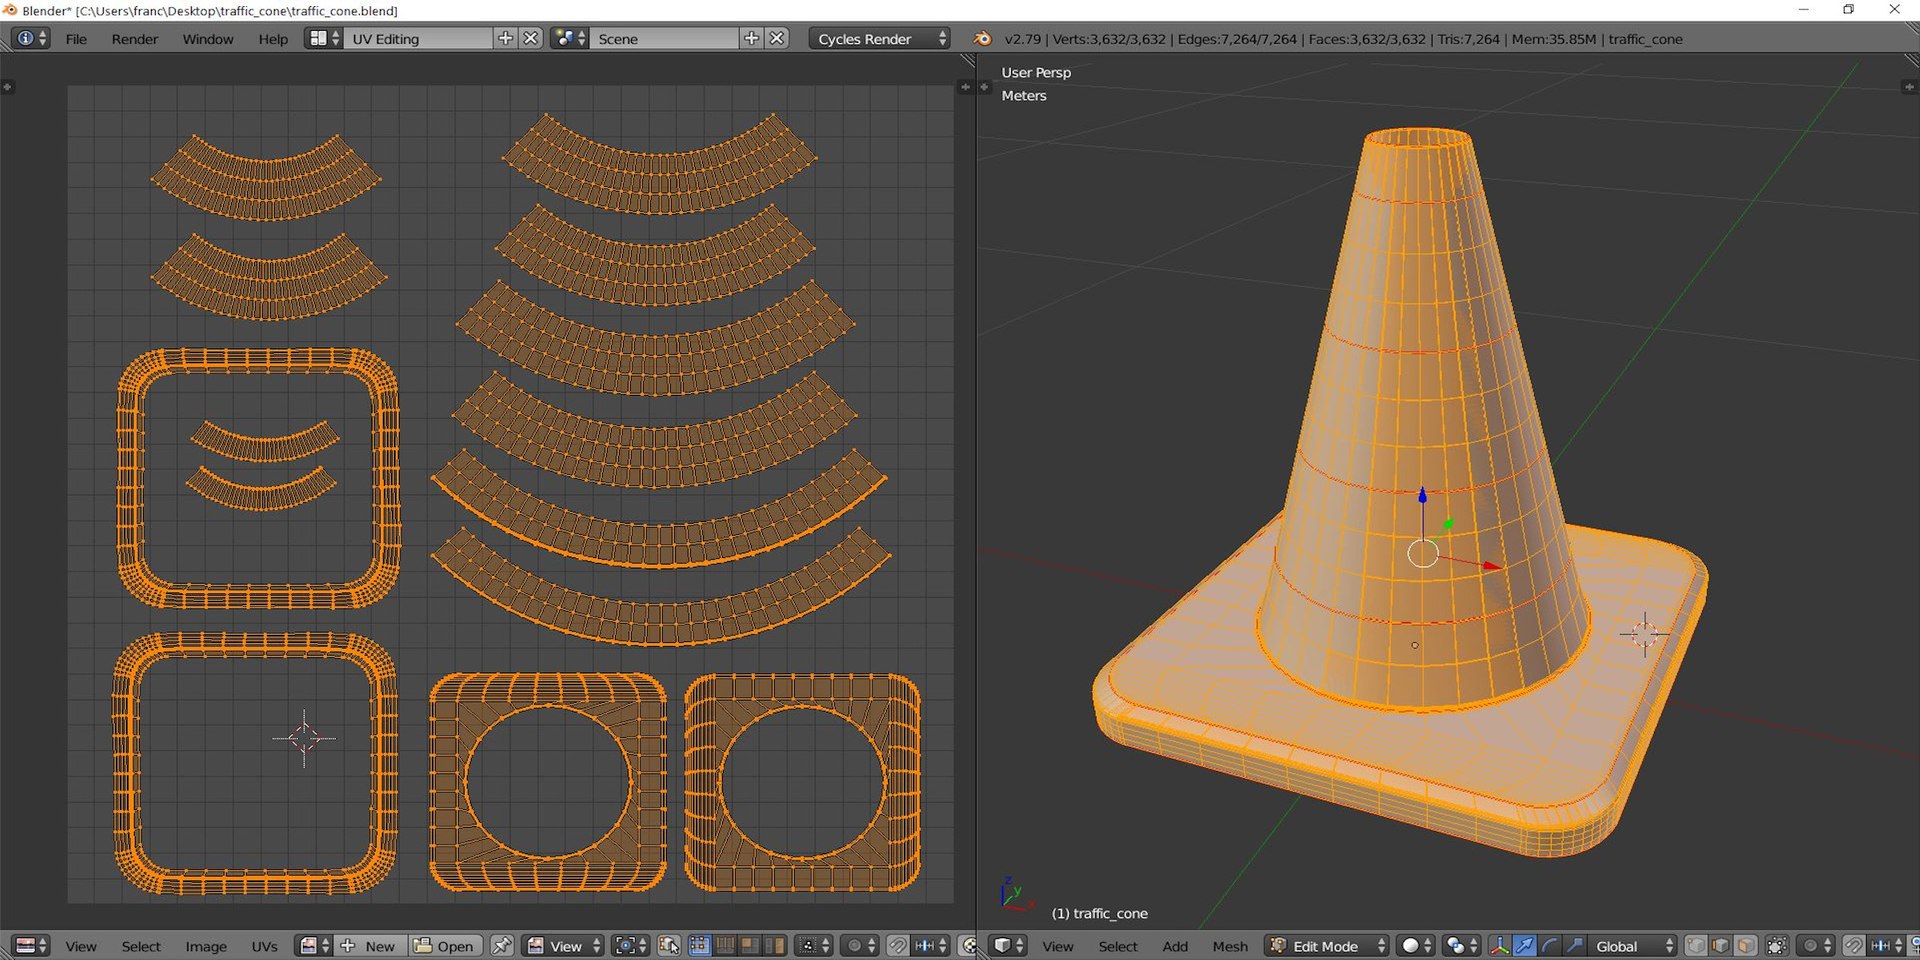Toggle limit selection to visible
This screenshot has height=960, width=1920.
click(1777, 945)
